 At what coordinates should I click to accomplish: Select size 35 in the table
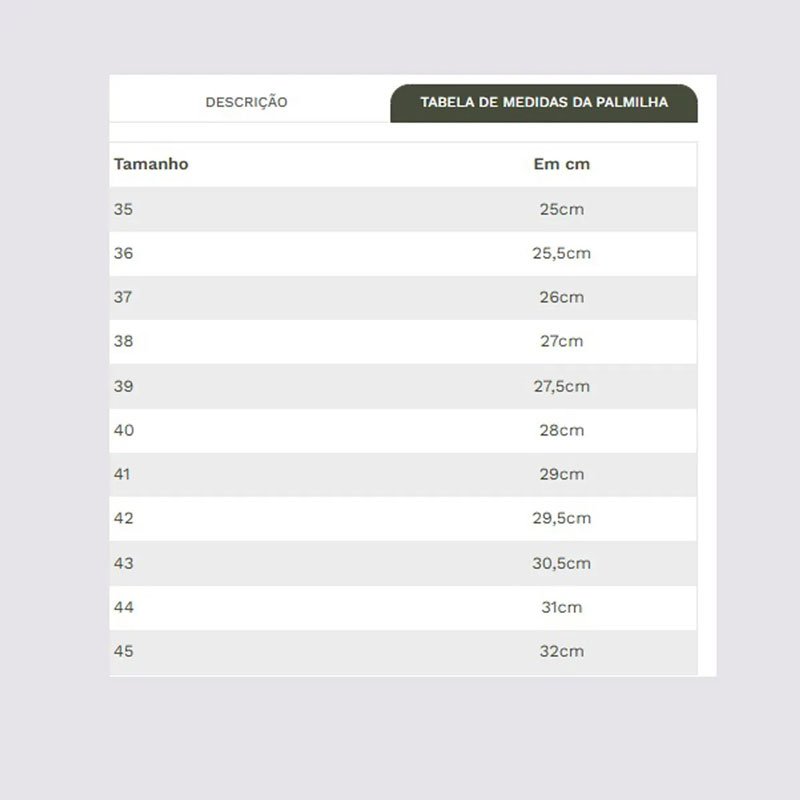pyautogui.click(x=123, y=209)
